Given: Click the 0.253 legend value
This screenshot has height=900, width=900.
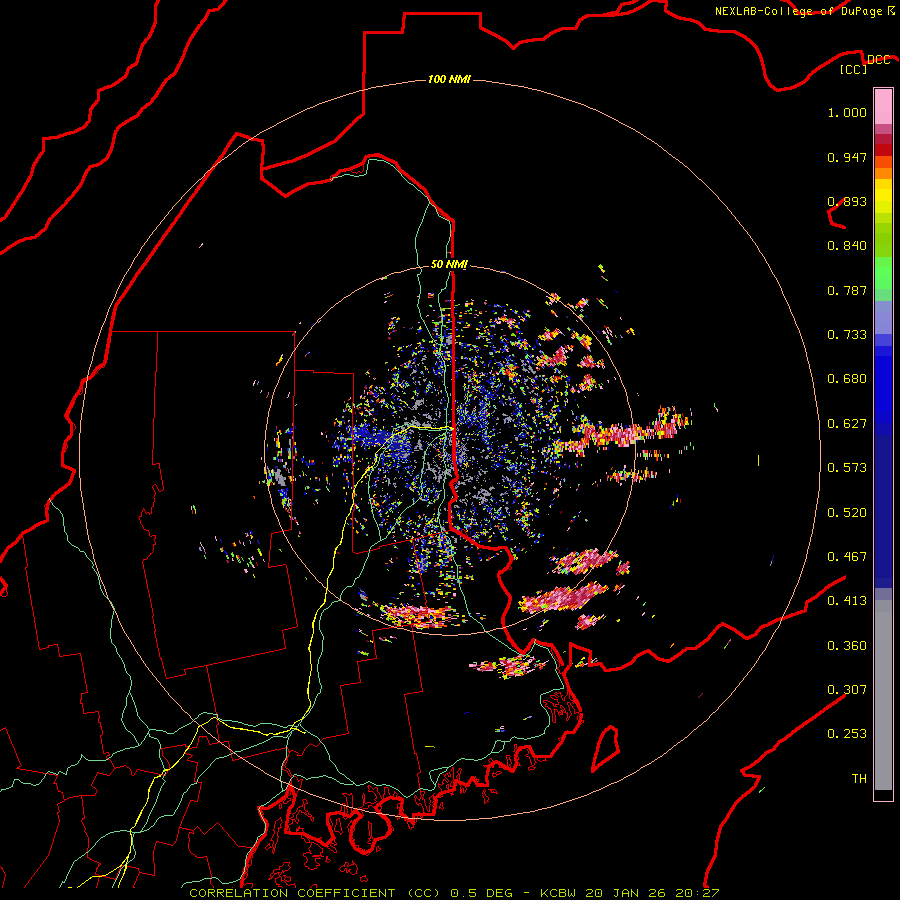Looking at the screenshot, I should click(x=847, y=734).
